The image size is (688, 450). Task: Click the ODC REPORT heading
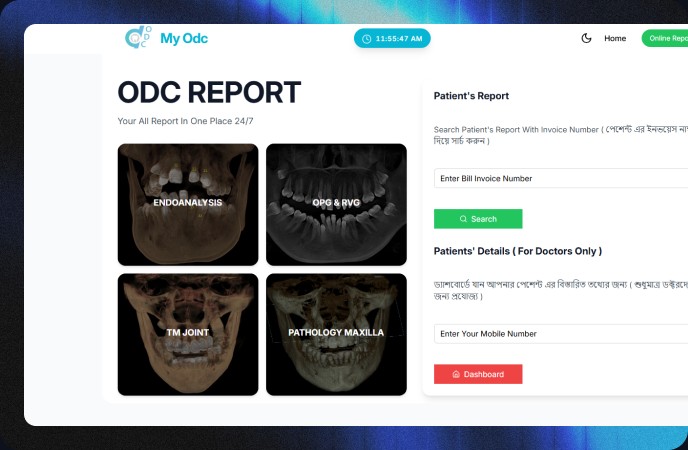tap(209, 93)
